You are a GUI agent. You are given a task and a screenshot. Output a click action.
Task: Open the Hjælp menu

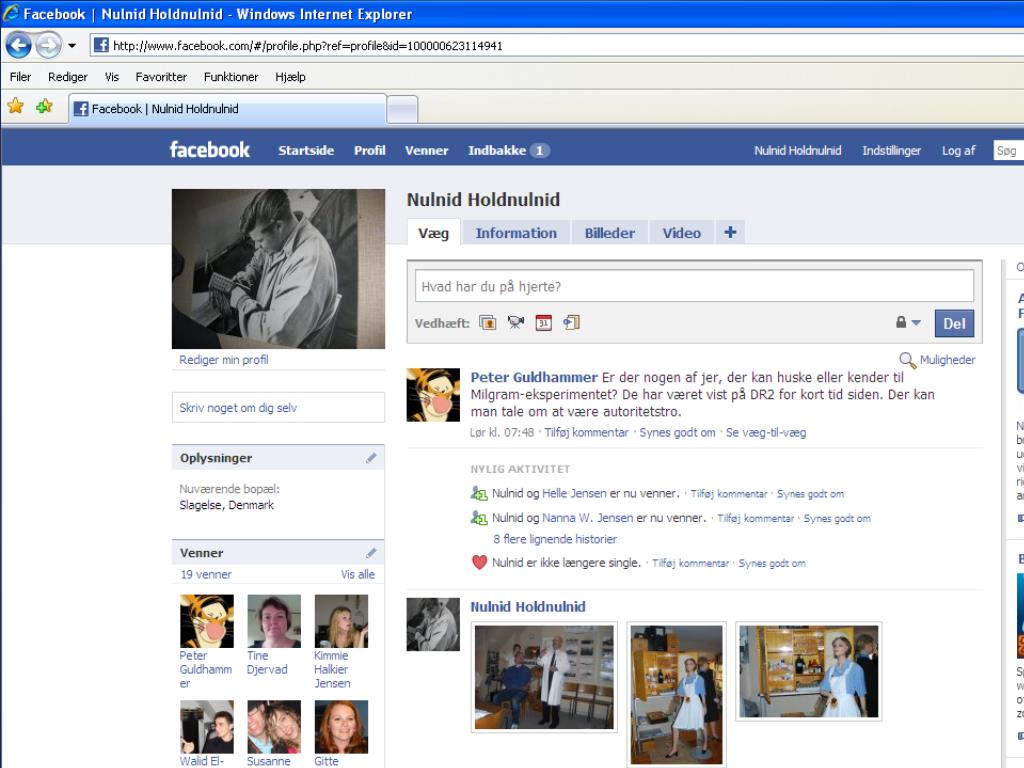coord(290,77)
